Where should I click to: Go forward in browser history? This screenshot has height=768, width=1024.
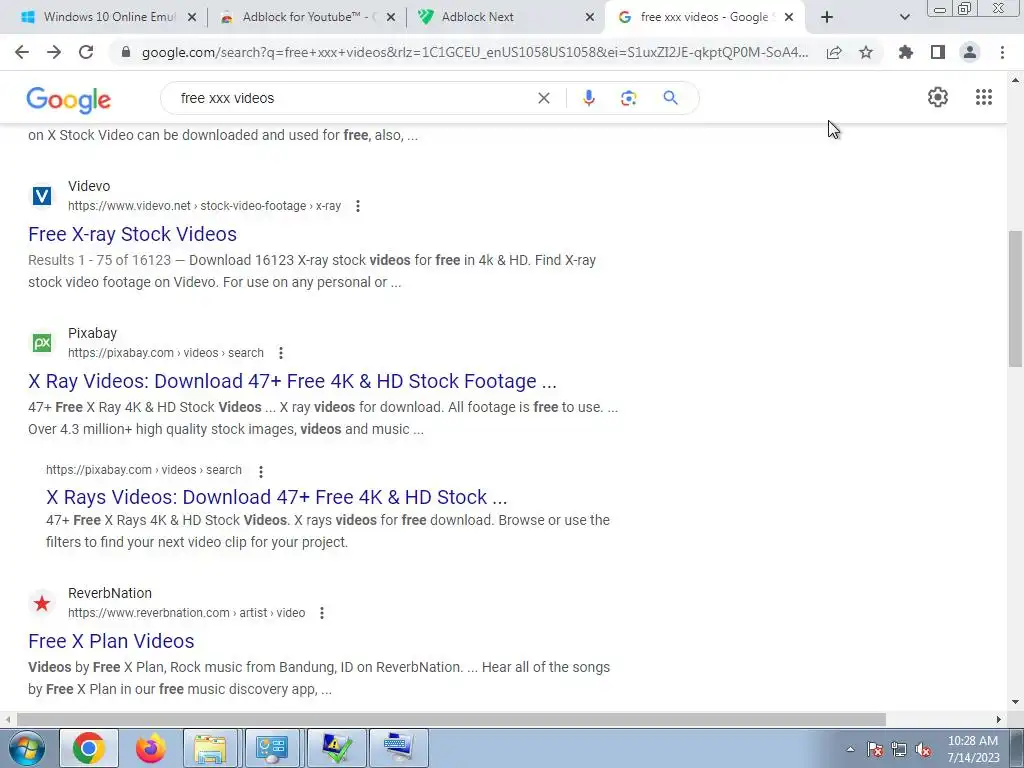54,52
